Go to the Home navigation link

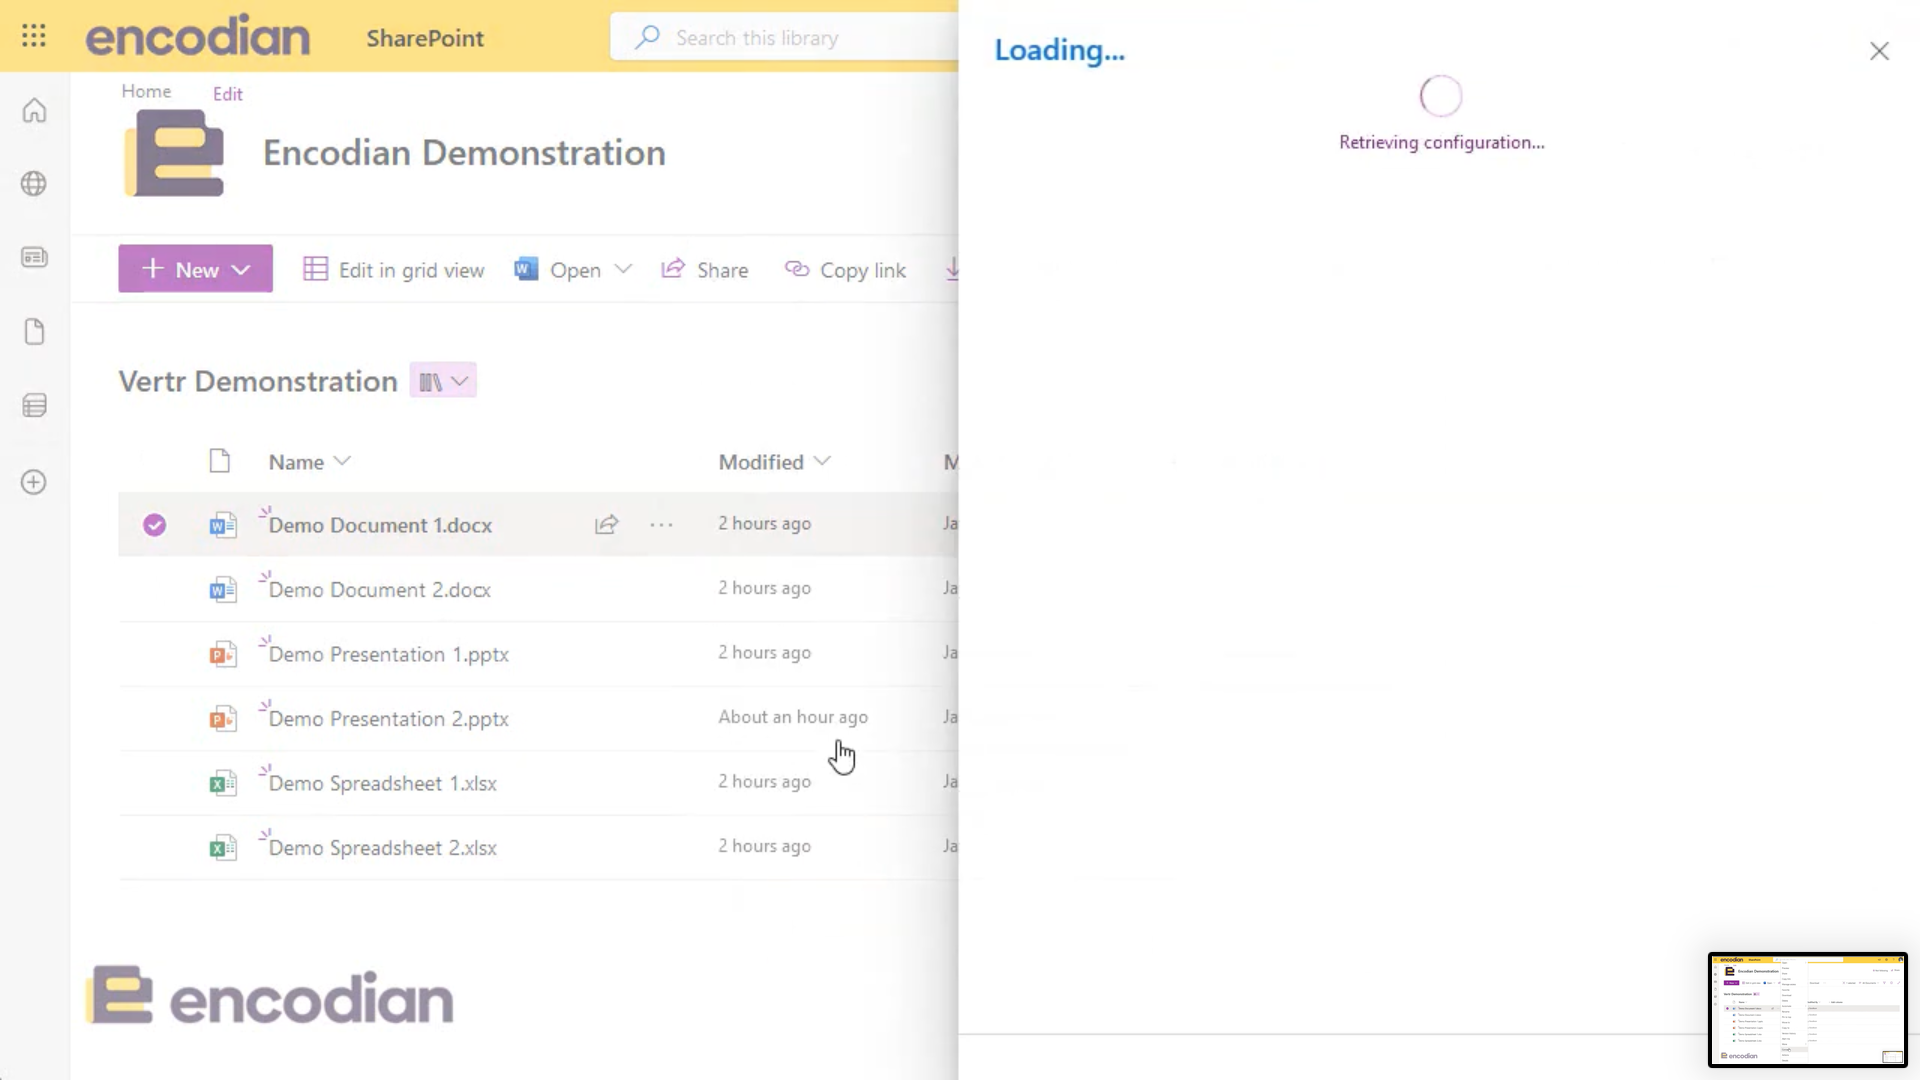click(146, 91)
